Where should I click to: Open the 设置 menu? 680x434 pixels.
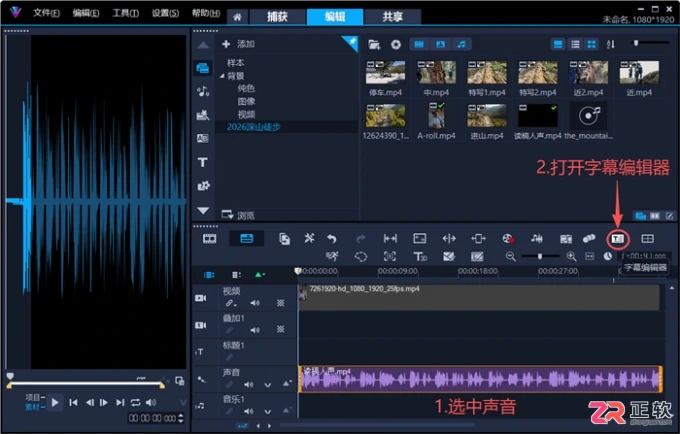pyautogui.click(x=165, y=13)
